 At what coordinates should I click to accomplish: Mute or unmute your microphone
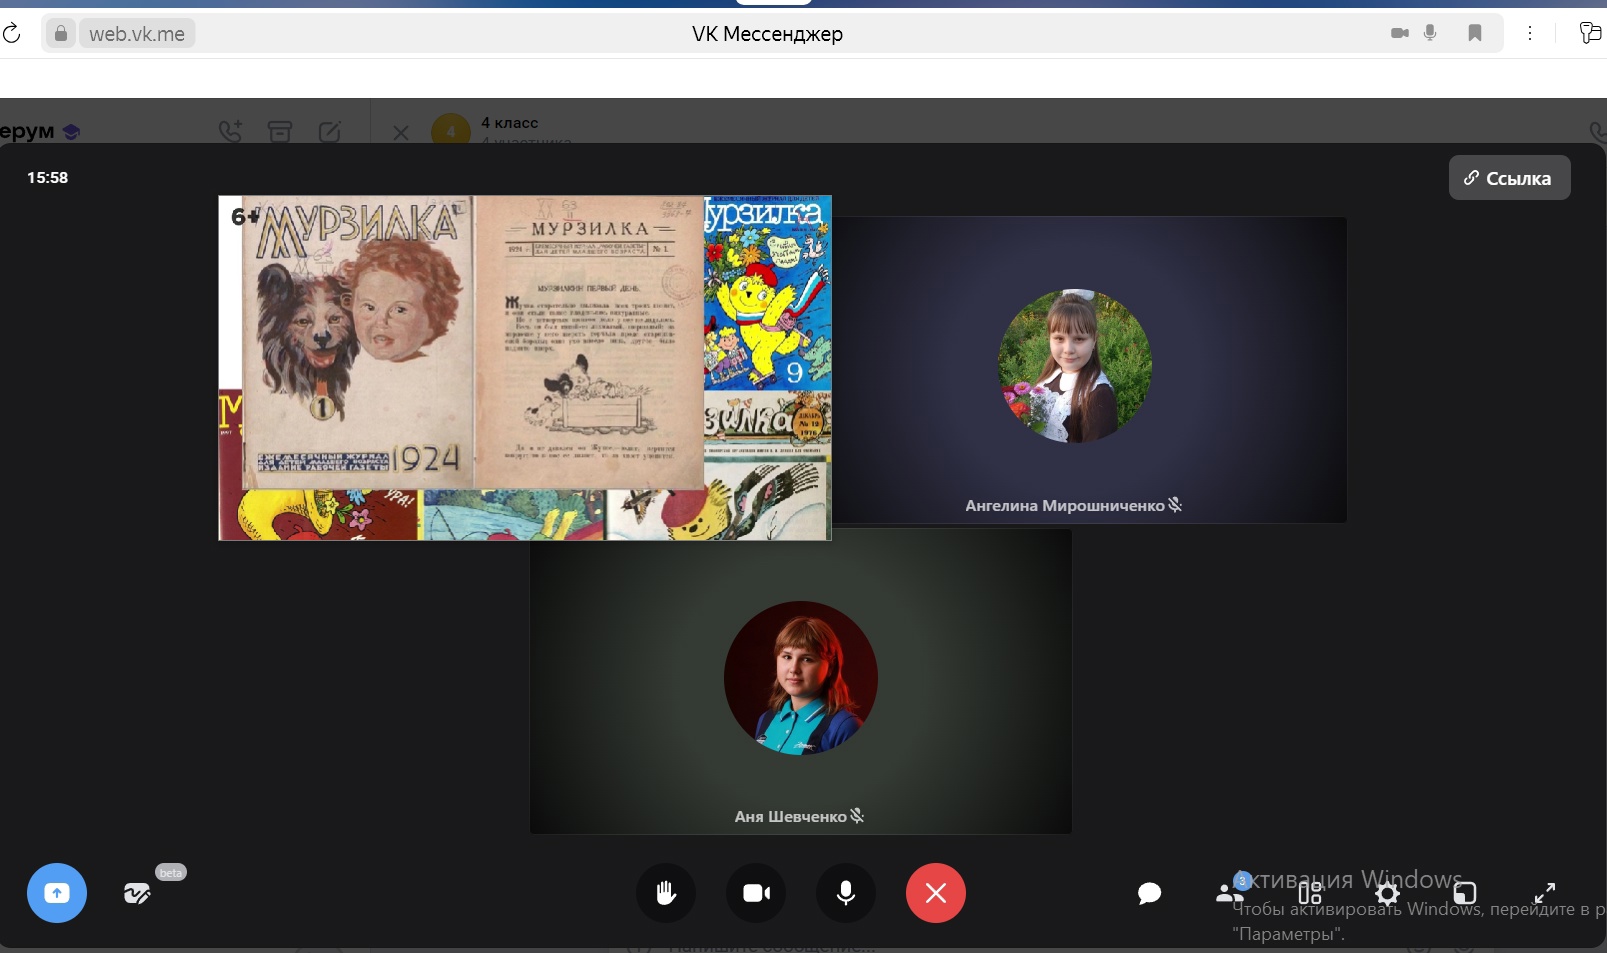point(846,893)
